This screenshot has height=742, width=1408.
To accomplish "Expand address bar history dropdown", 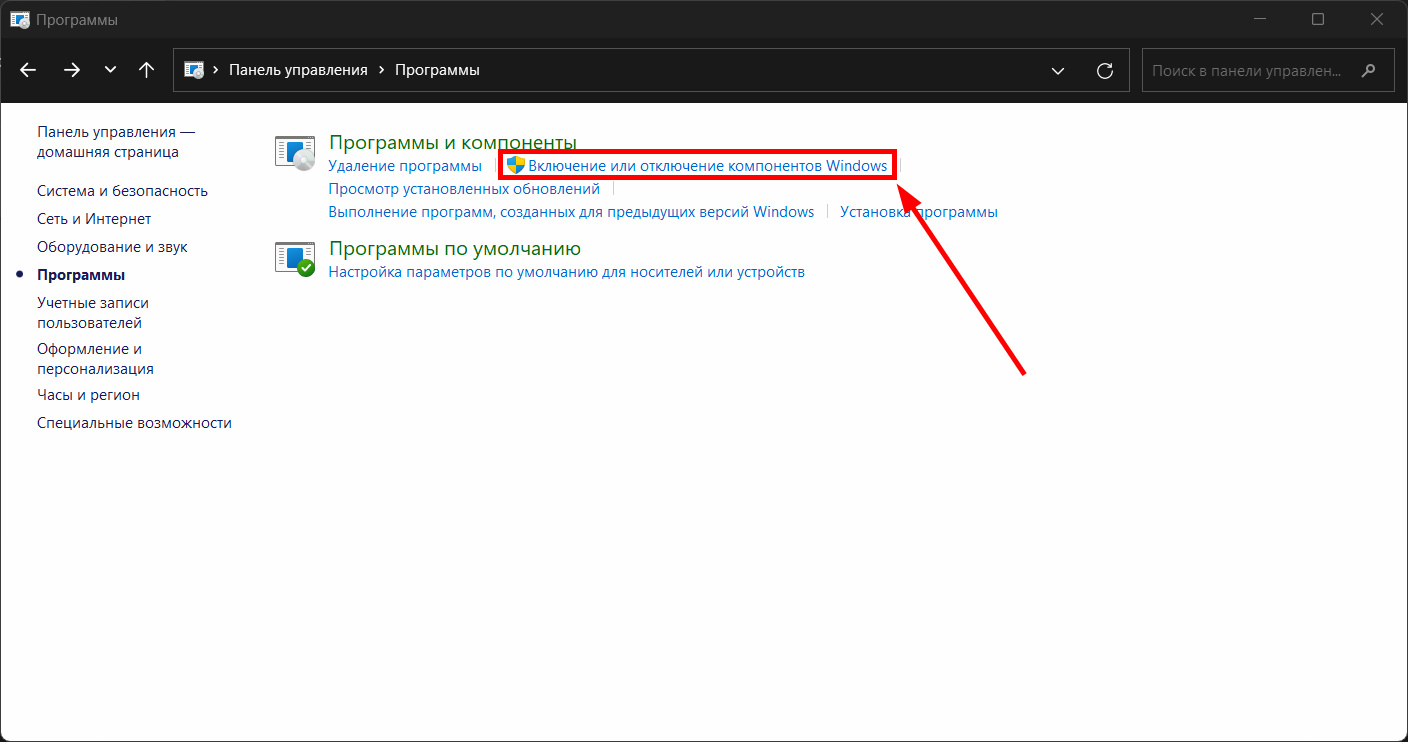I will point(1058,70).
